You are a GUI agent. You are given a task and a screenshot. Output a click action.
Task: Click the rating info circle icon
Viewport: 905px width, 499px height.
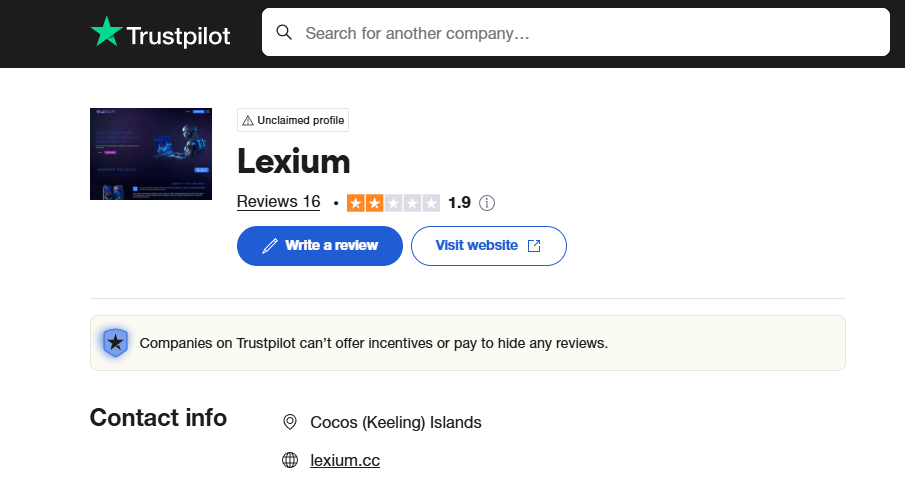click(487, 203)
